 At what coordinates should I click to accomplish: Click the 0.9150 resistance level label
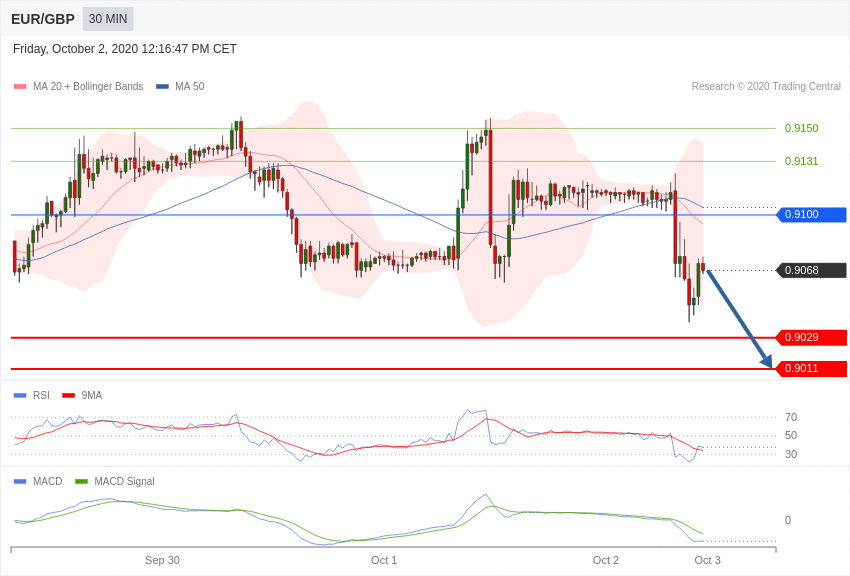coord(802,128)
